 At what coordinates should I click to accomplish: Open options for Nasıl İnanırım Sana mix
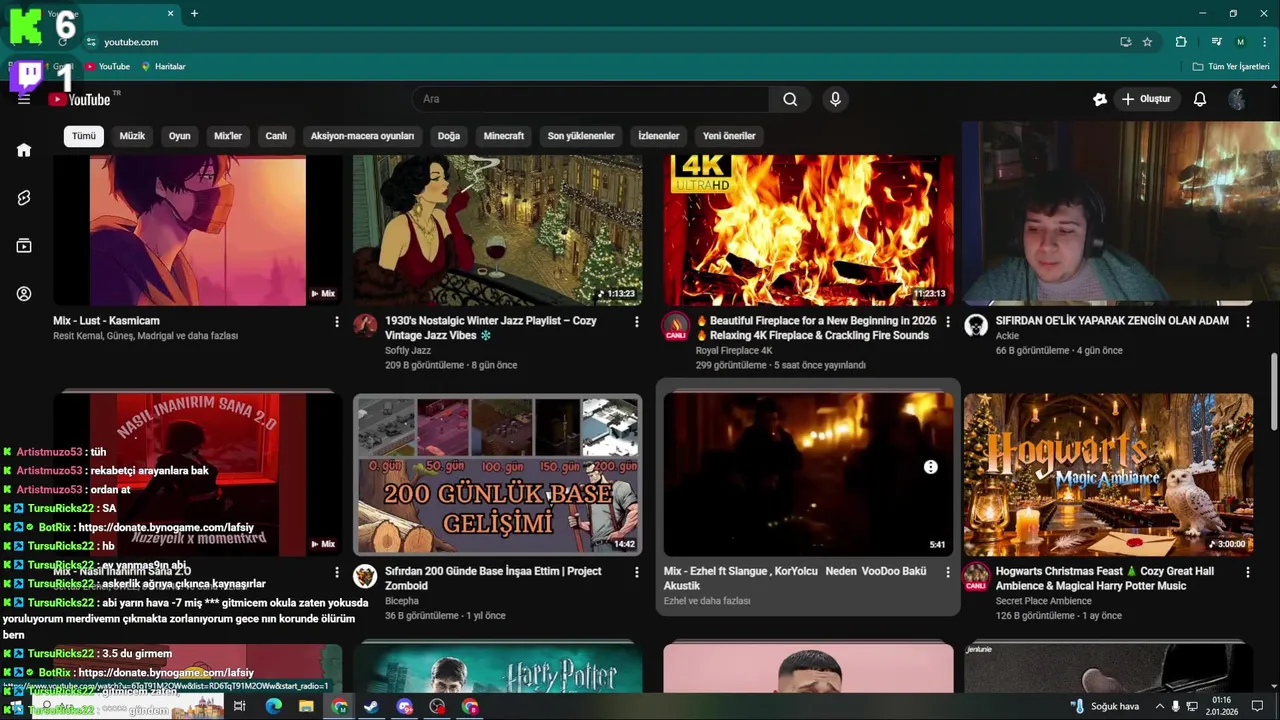click(337, 572)
